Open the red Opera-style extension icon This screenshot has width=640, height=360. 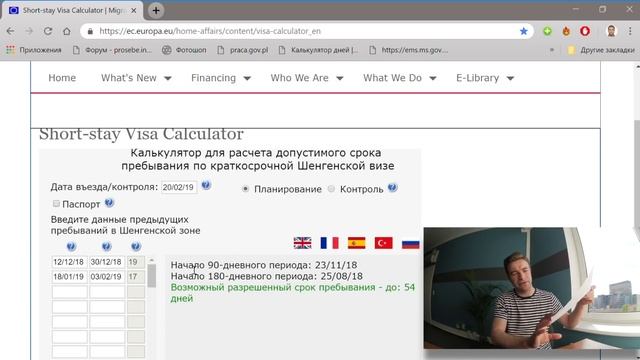(x=585, y=31)
